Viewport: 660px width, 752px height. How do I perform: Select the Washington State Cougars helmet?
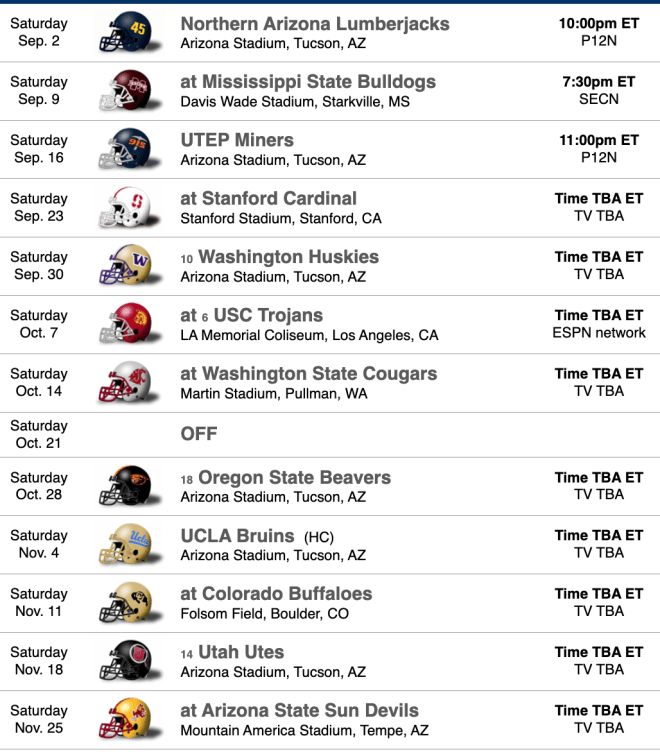click(129, 383)
